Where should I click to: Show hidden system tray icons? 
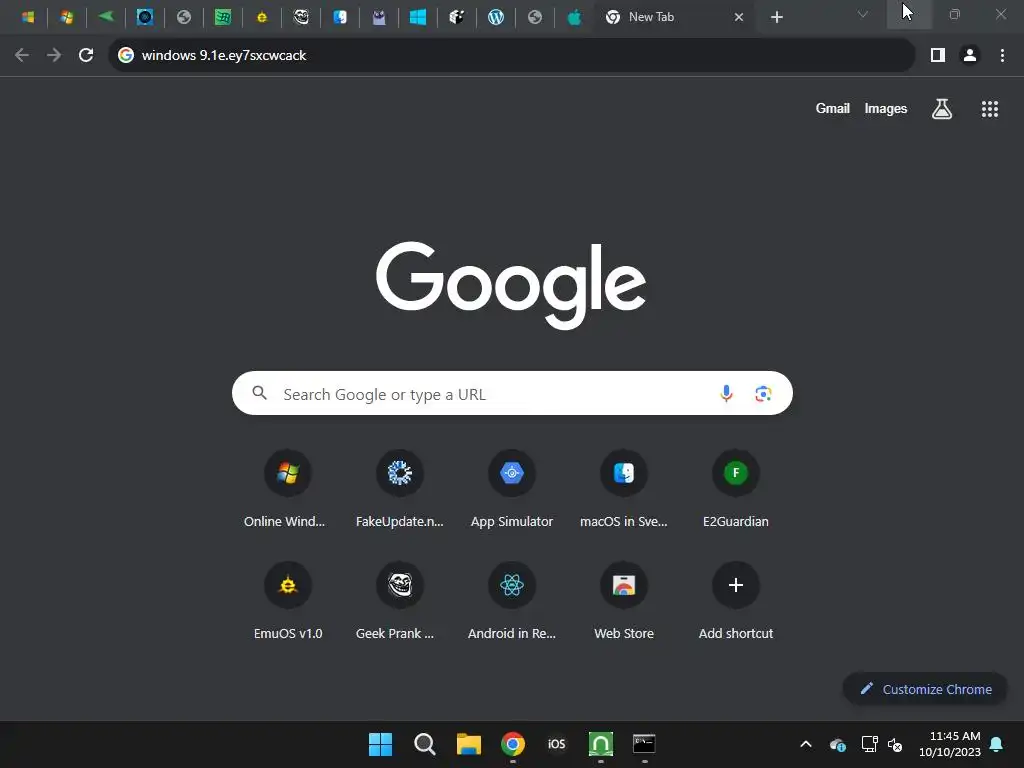[806, 744]
